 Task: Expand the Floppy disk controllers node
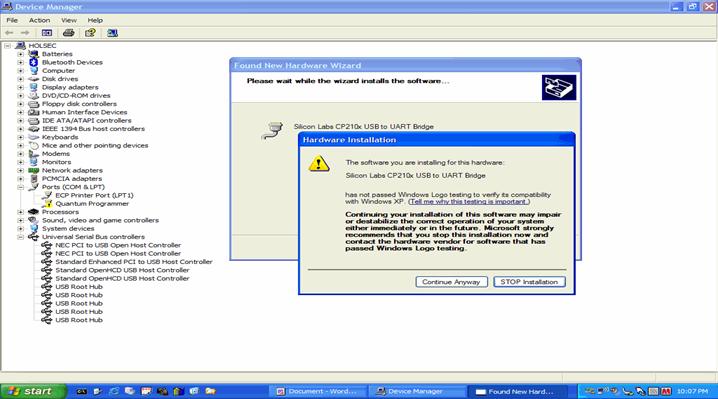tap(20, 104)
